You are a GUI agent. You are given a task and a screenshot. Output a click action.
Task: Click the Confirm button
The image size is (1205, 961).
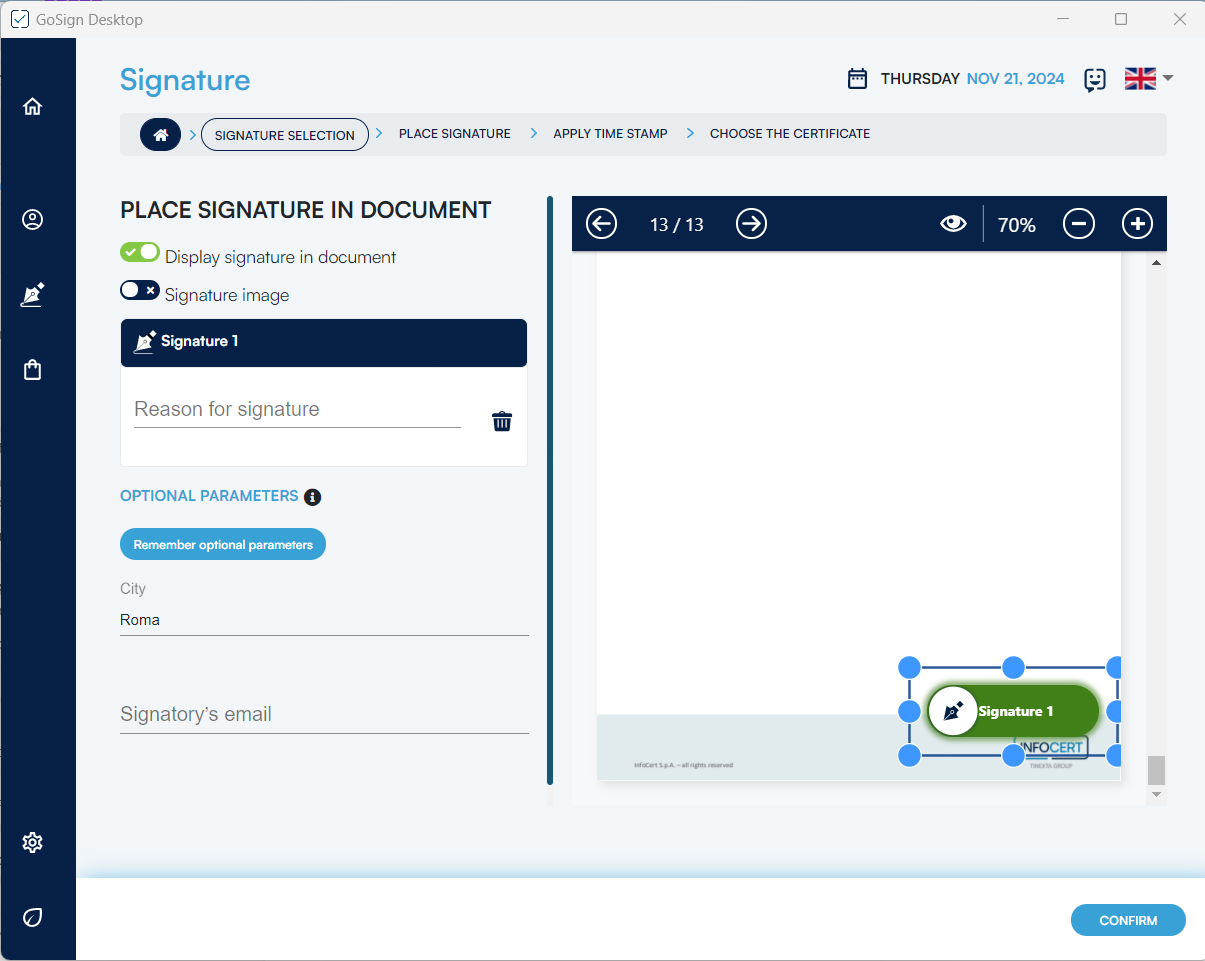[1127, 920]
